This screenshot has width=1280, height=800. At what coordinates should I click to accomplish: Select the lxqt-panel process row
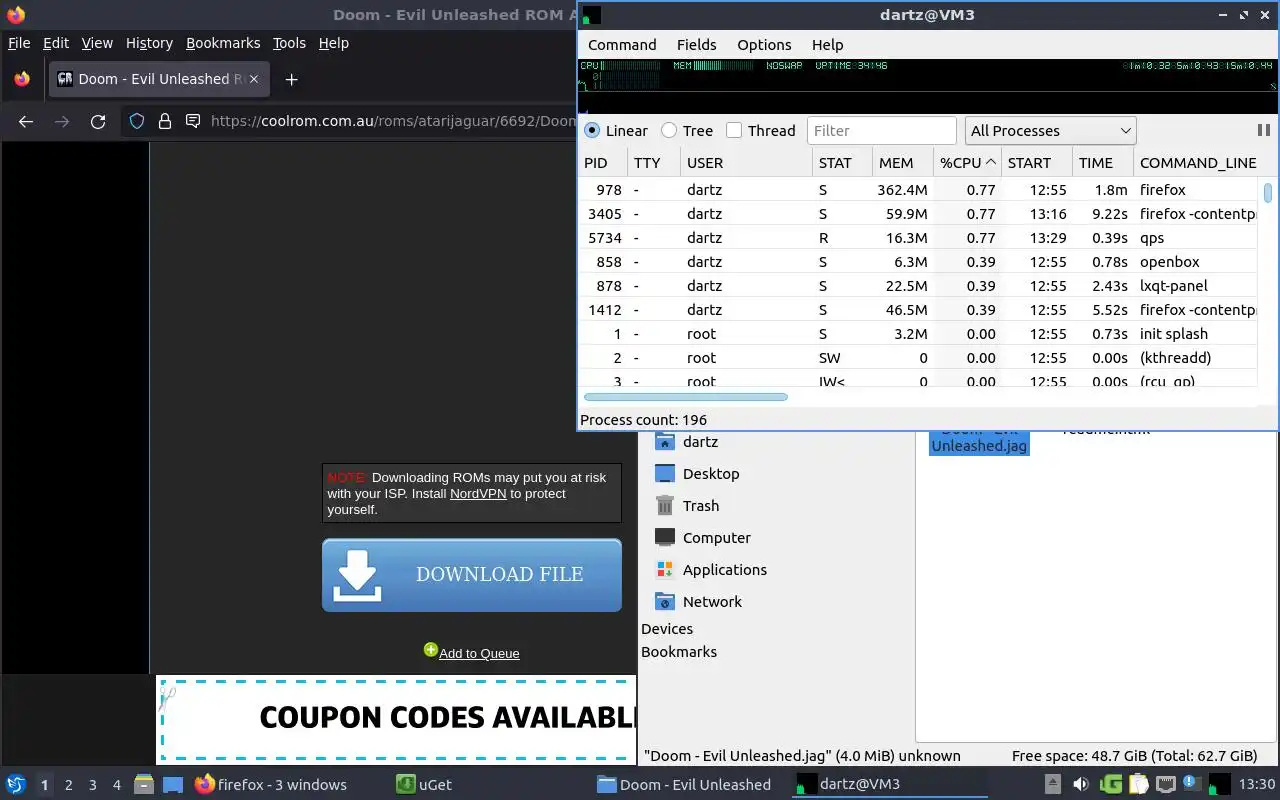918,286
